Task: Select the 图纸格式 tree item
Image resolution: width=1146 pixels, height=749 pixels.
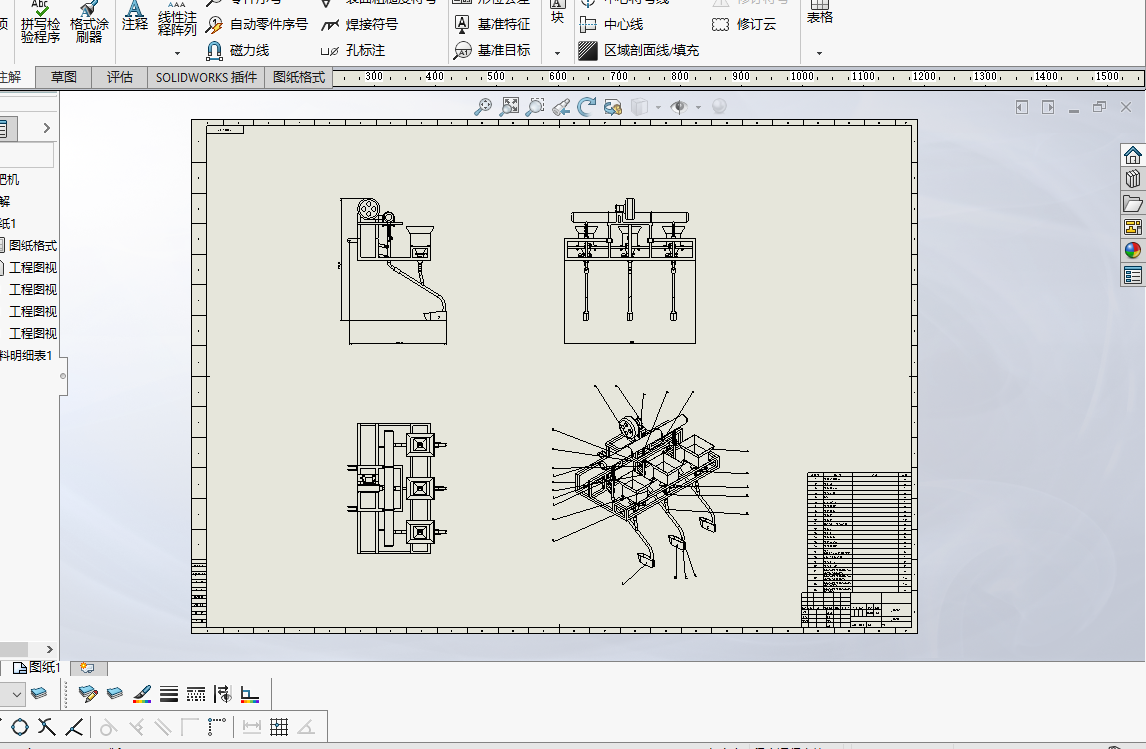Action: [33, 246]
